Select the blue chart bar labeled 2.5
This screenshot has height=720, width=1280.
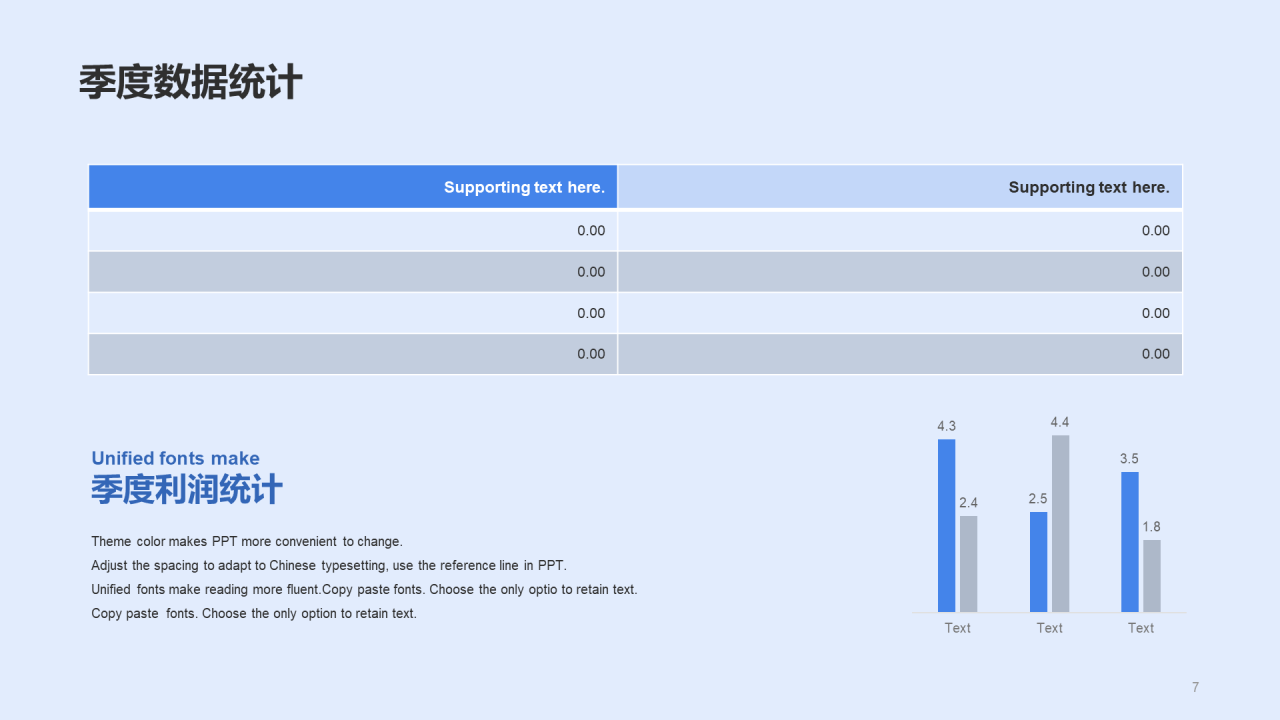point(1038,562)
